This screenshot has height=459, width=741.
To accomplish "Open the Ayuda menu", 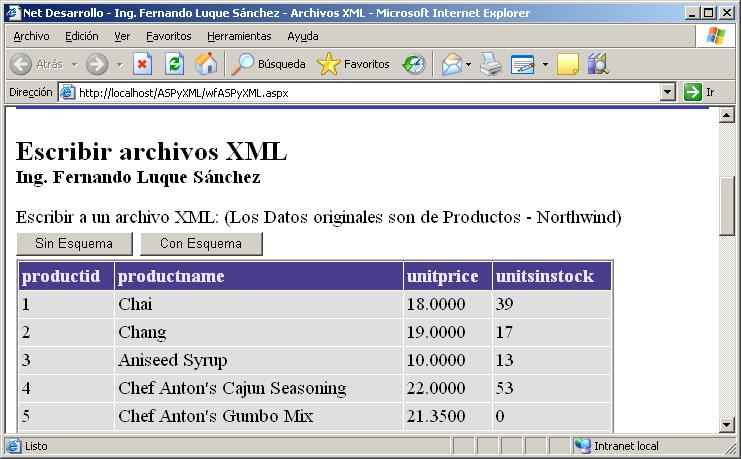I will click(x=303, y=36).
